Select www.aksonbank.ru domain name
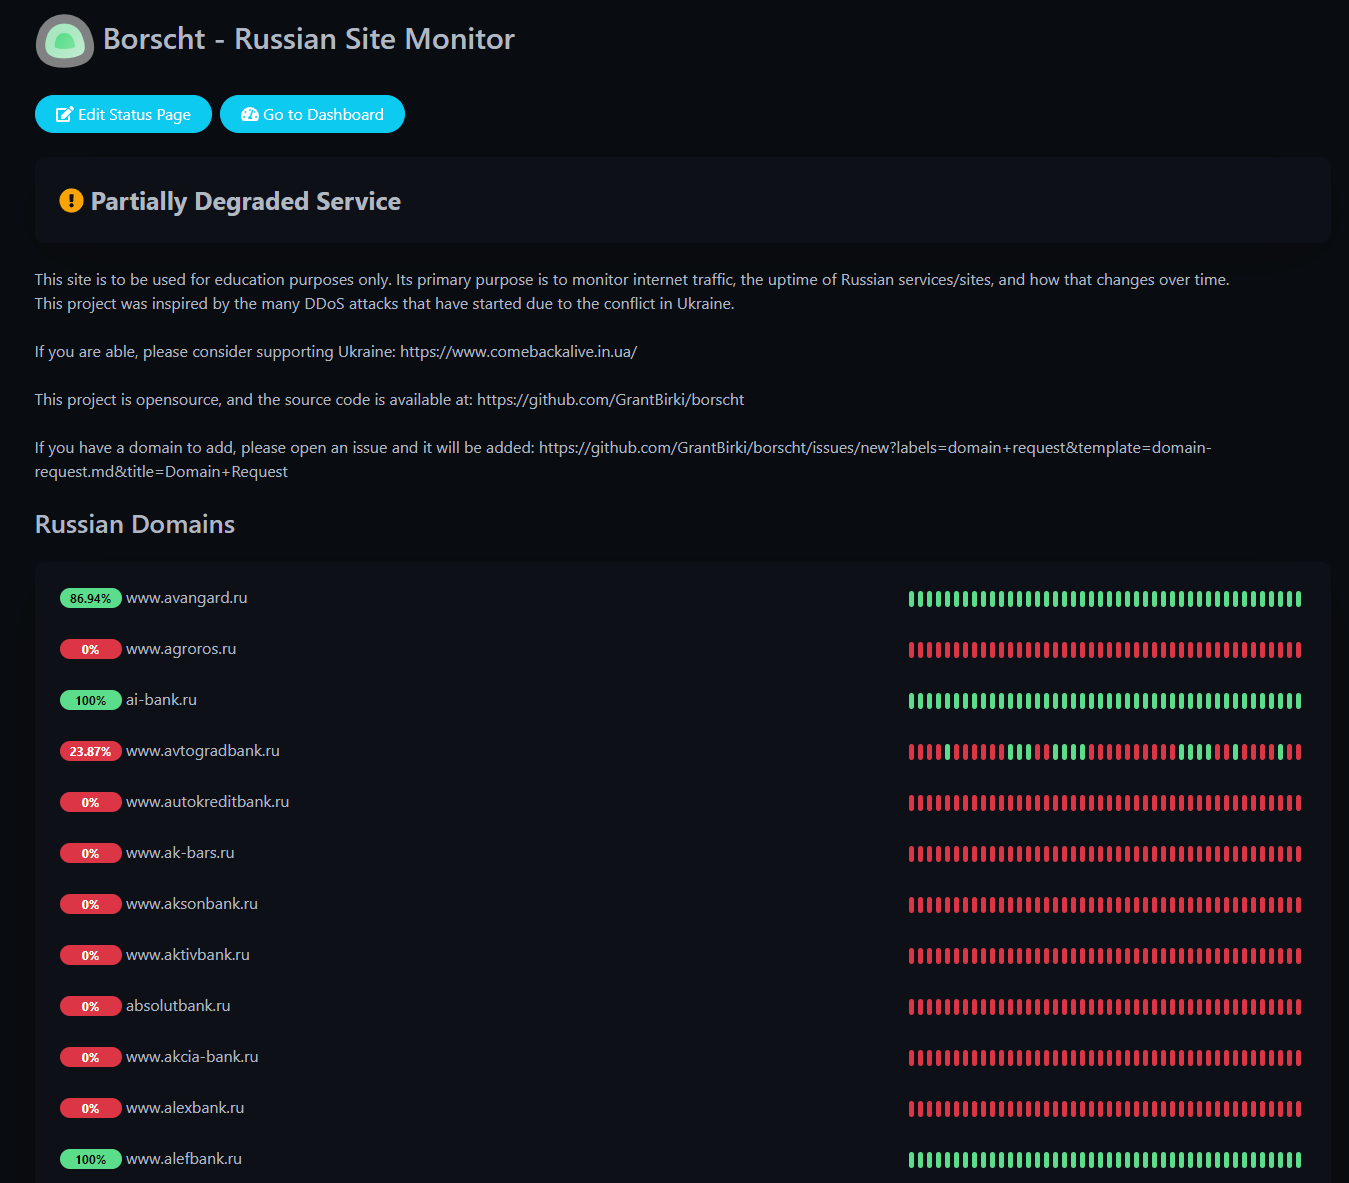 192,904
